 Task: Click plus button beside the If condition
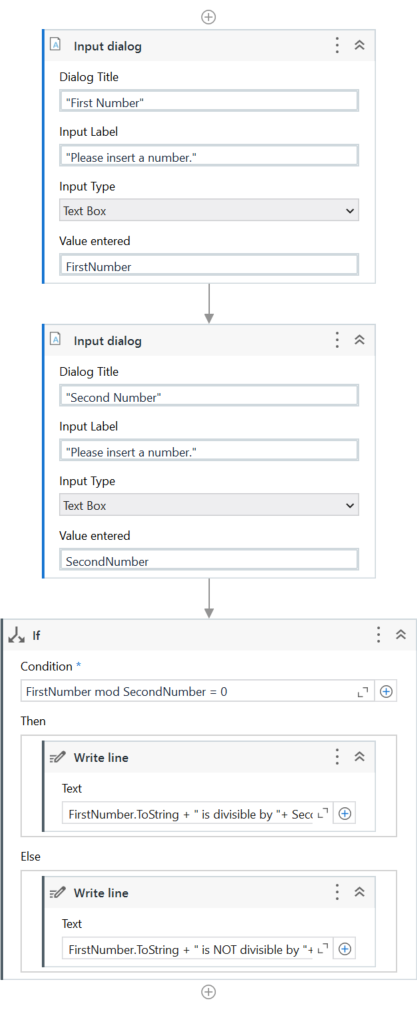coord(386,691)
